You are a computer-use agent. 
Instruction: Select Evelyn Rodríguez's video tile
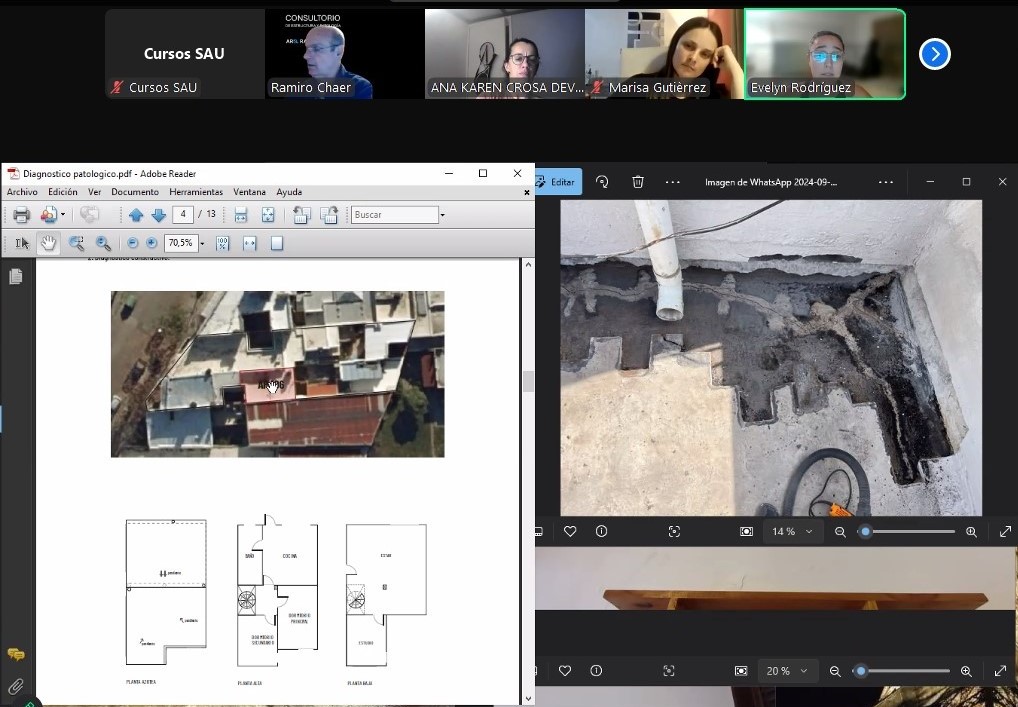[825, 54]
